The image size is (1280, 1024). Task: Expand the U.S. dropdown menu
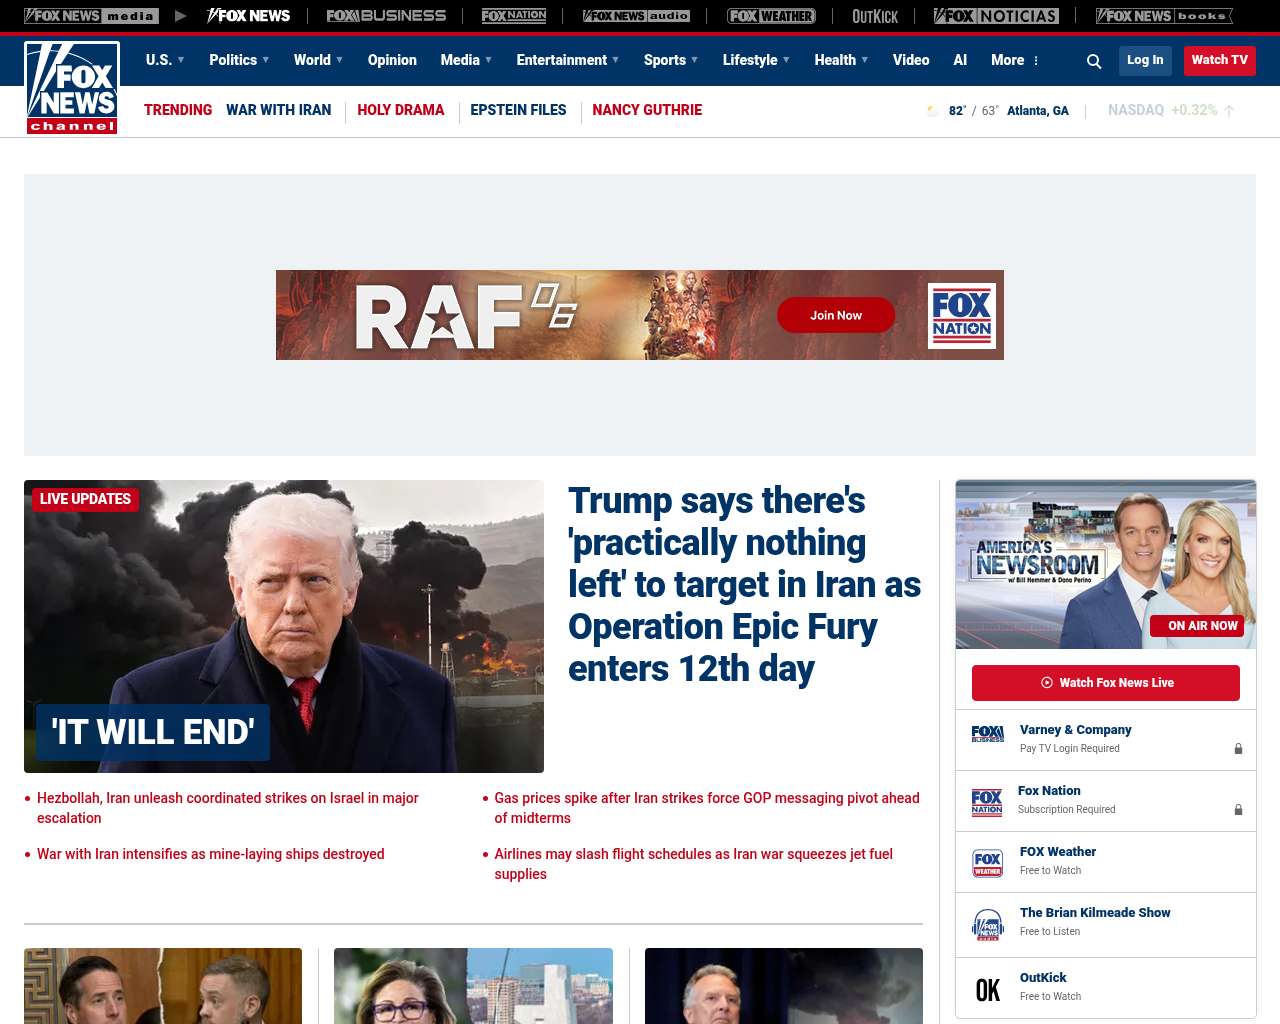click(x=165, y=60)
